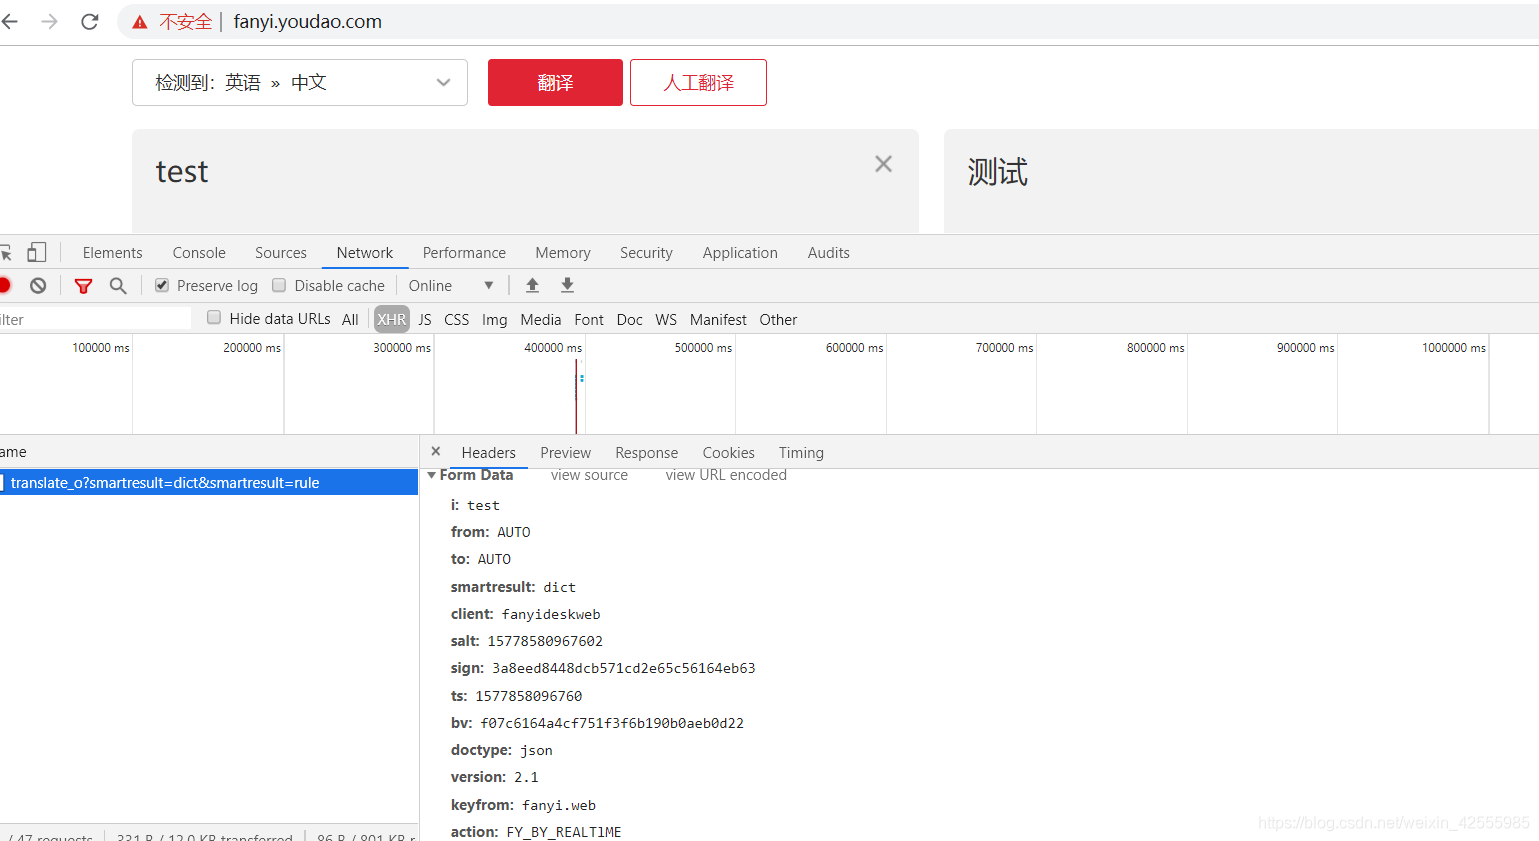Collapse the Form Data section
This screenshot has width=1539, height=841.
tap(431, 475)
